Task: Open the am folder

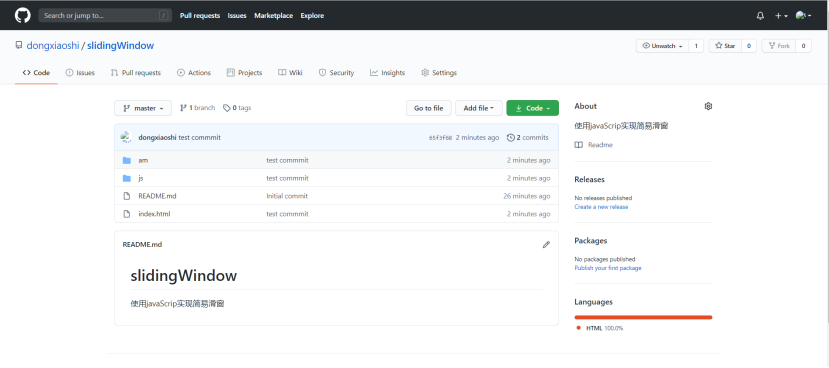Action: tap(143, 160)
